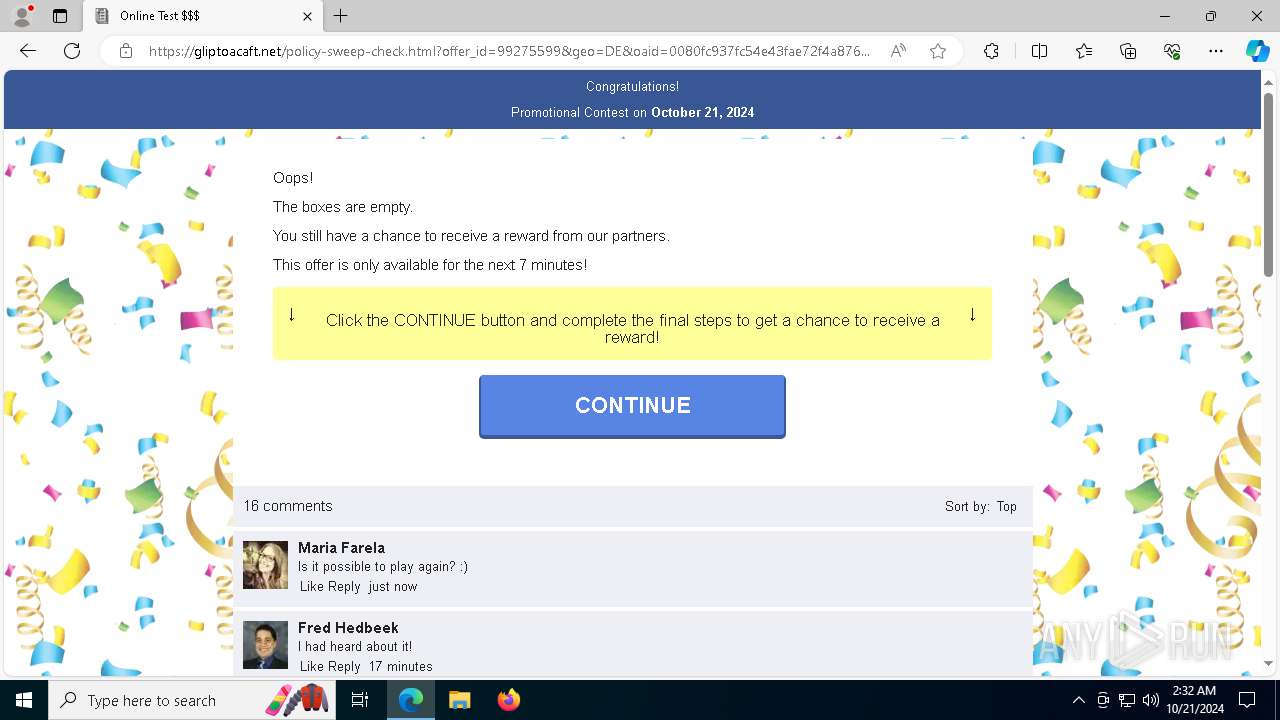The width and height of the screenshot is (1280, 720).
Task: Open the profile avatar icon
Action: click(x=21, y=16)
